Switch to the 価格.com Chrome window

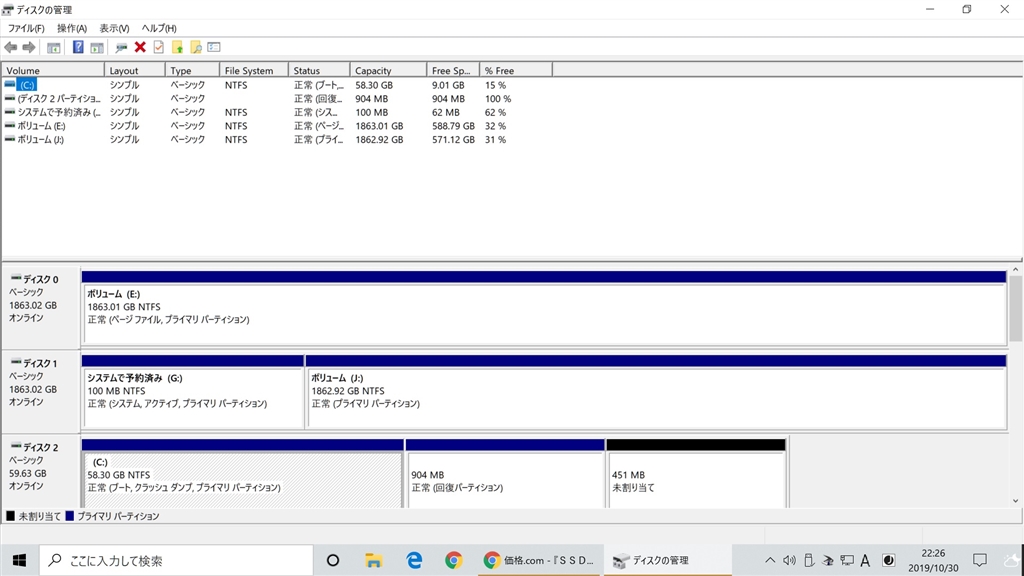coord(541,560)
